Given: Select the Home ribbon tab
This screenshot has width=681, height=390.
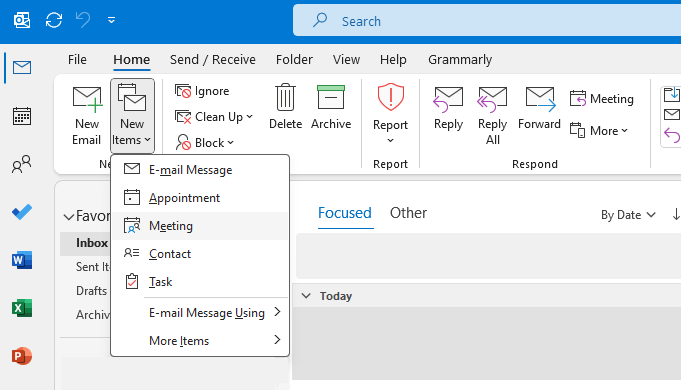Looking at the screenshot, I should pyautogui.click(x=132, y=59).
